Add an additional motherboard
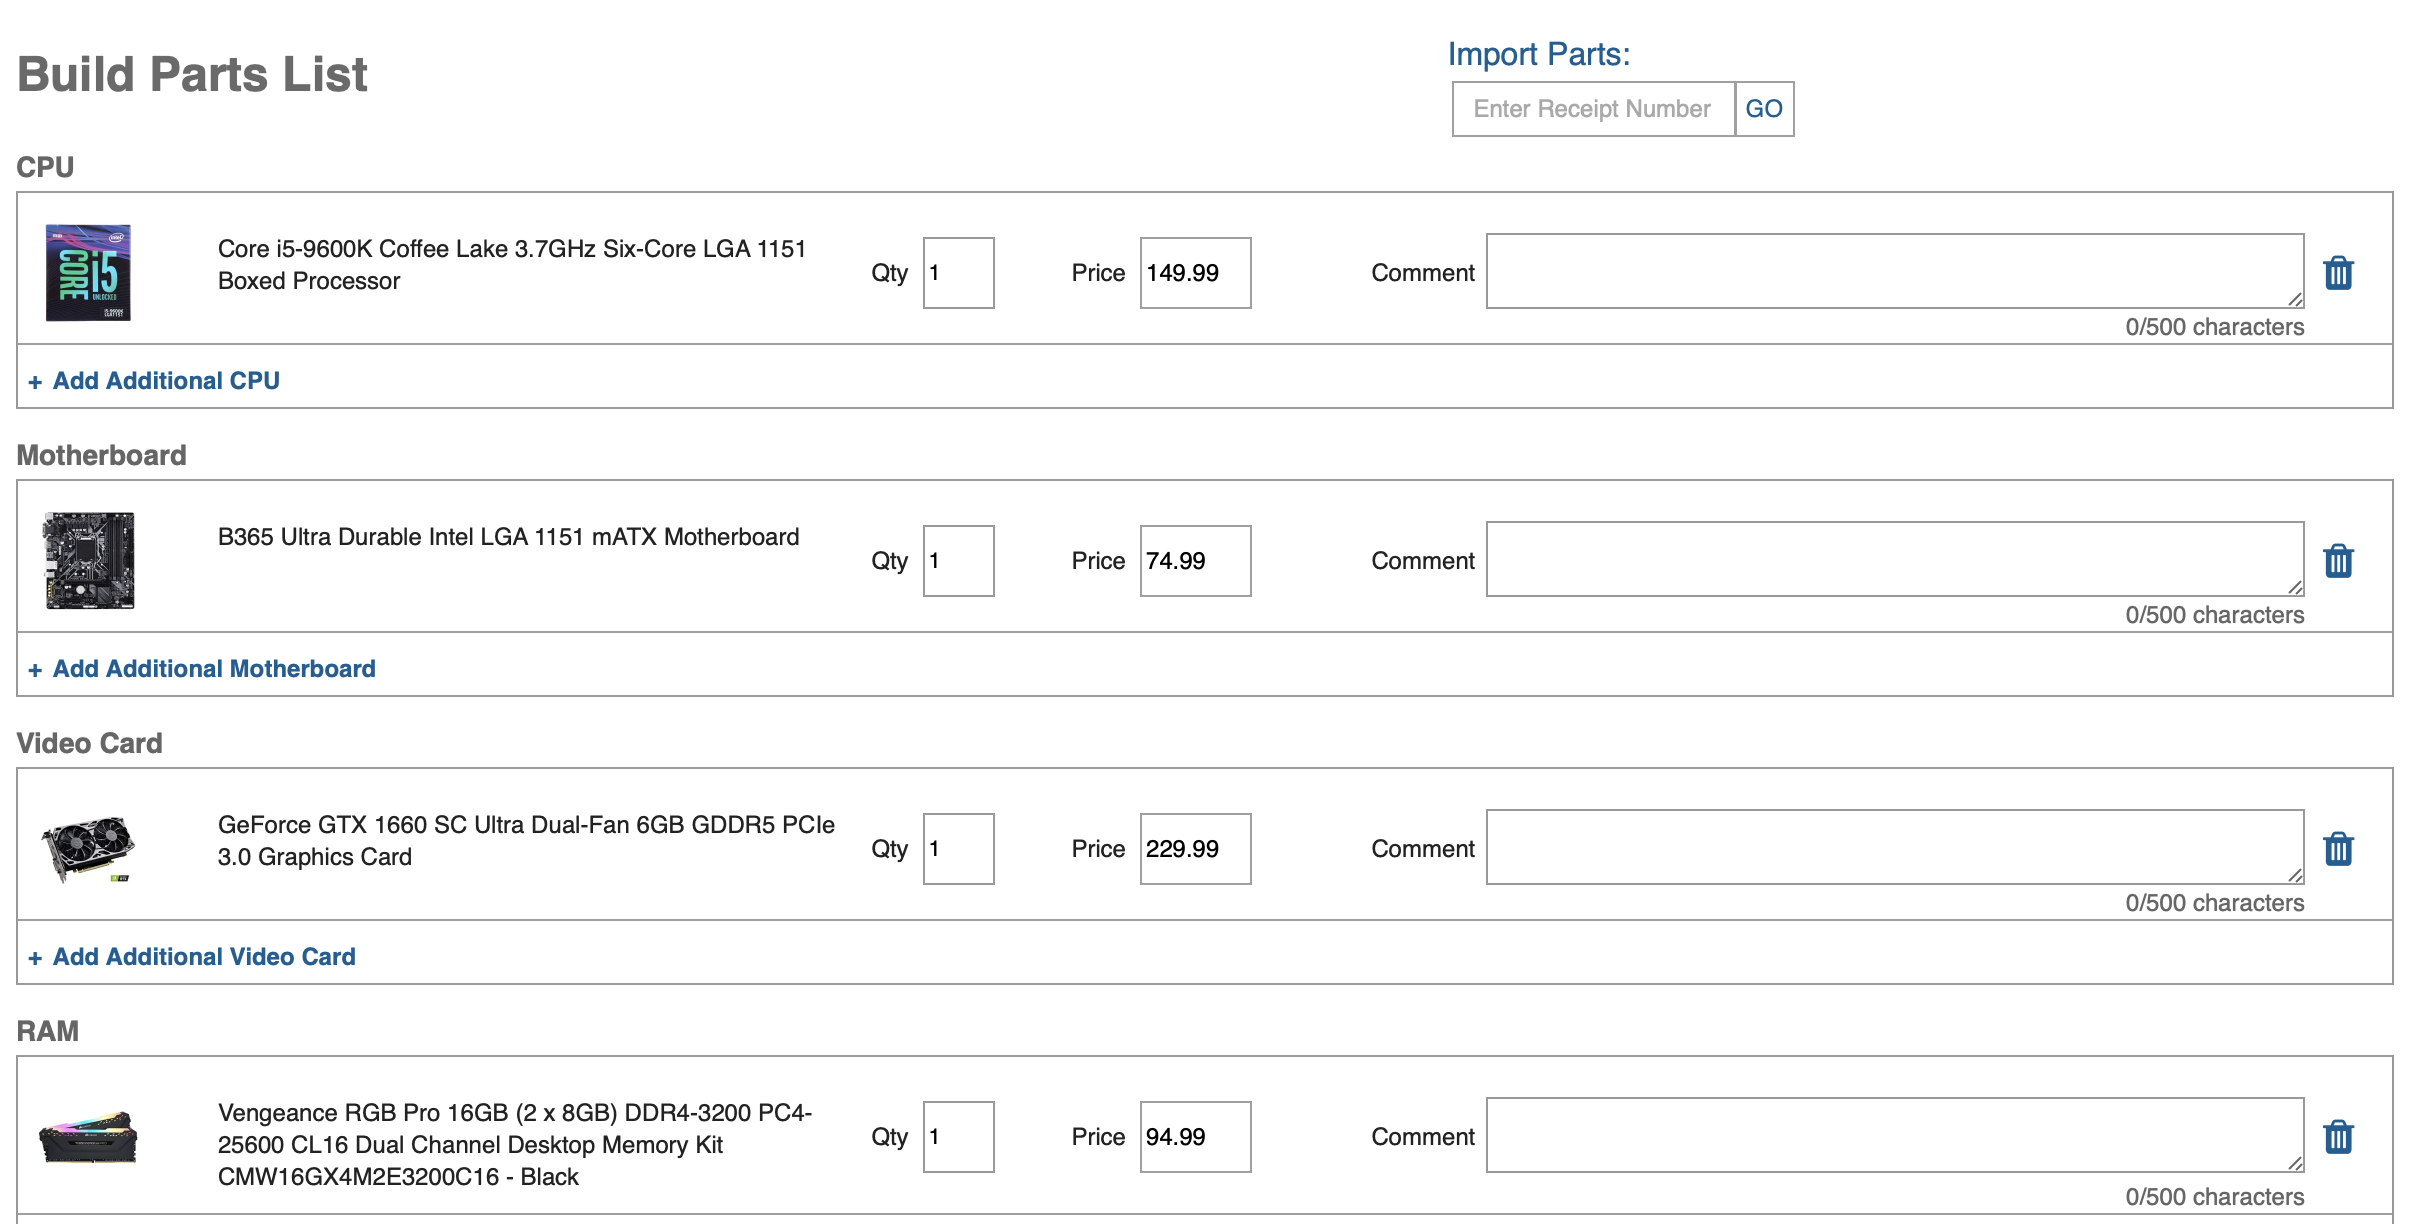This screenshot has width=2412, height=1224. (202, 669)
